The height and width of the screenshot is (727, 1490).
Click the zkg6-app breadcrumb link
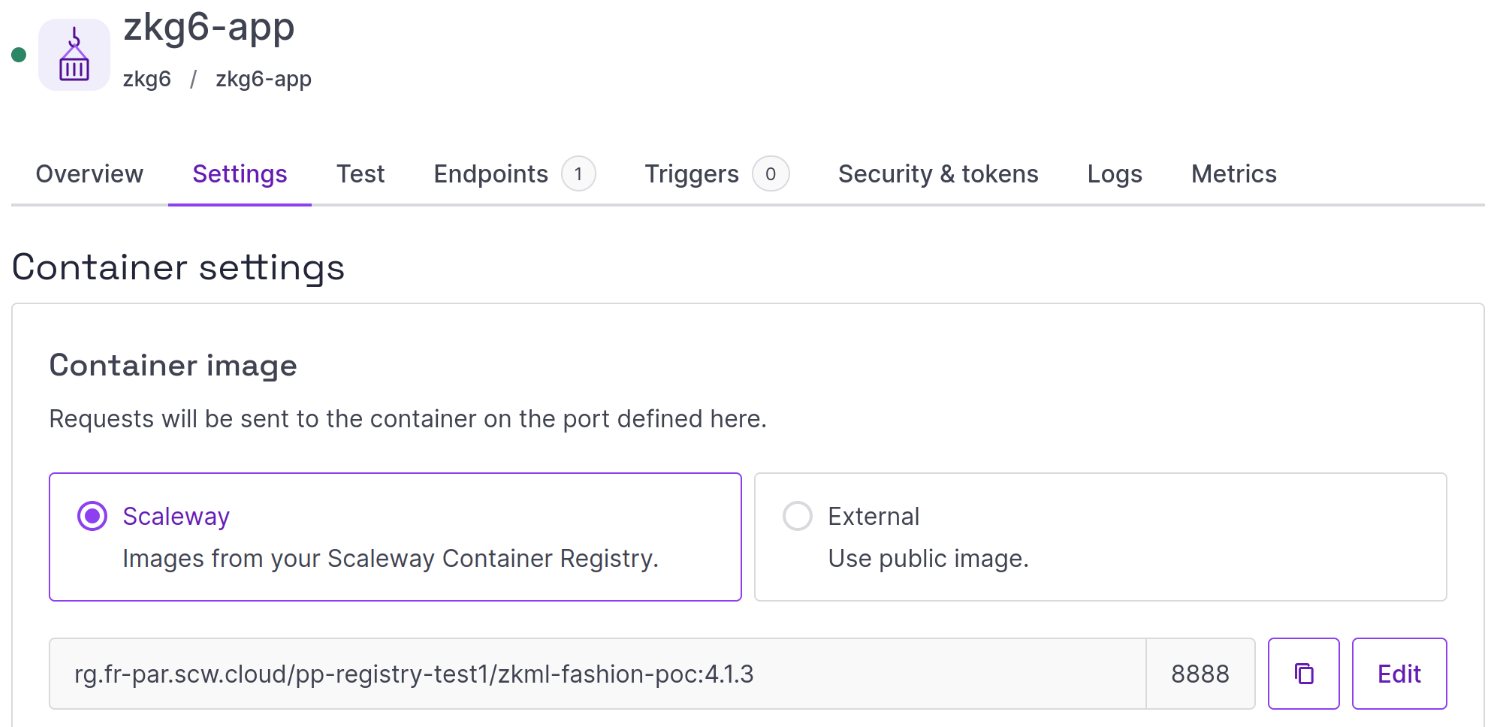tap(263, 79)
